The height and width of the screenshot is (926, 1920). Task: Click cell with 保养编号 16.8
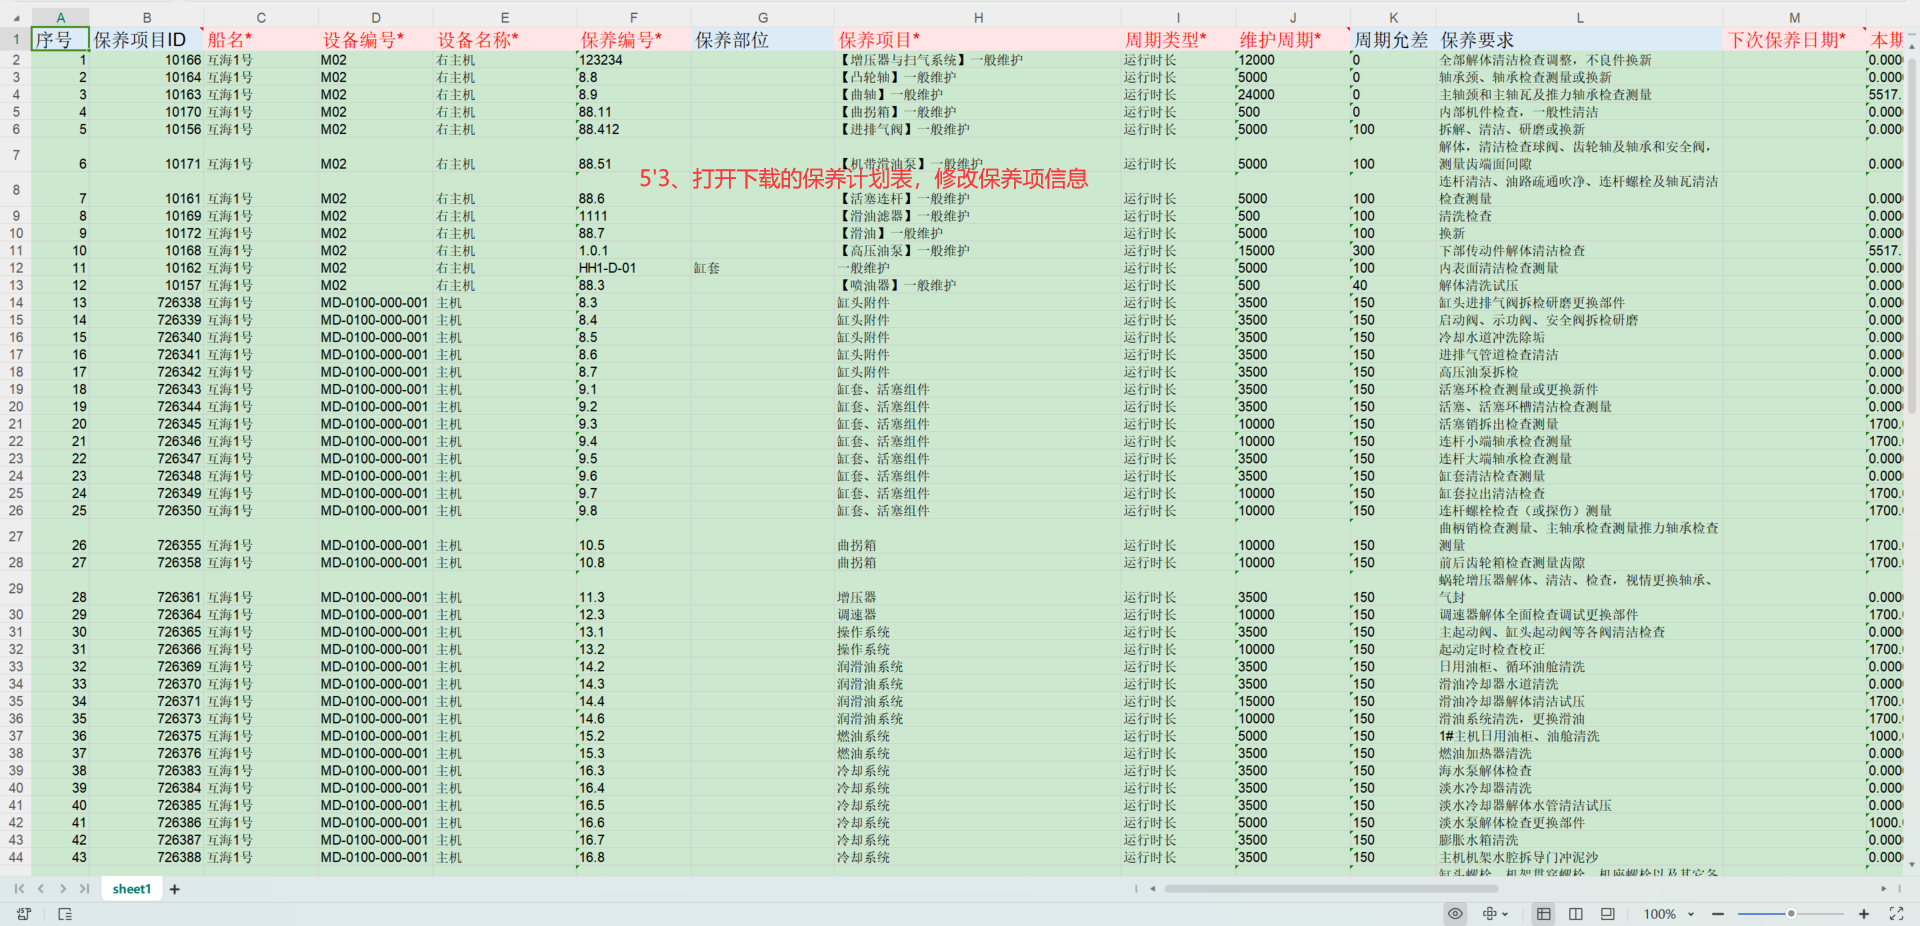click(x=633, y=857)
